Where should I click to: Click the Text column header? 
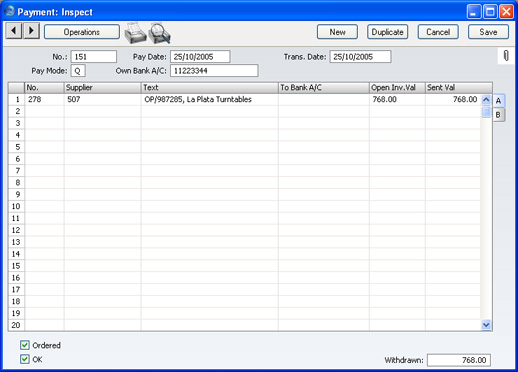point(210,88)
